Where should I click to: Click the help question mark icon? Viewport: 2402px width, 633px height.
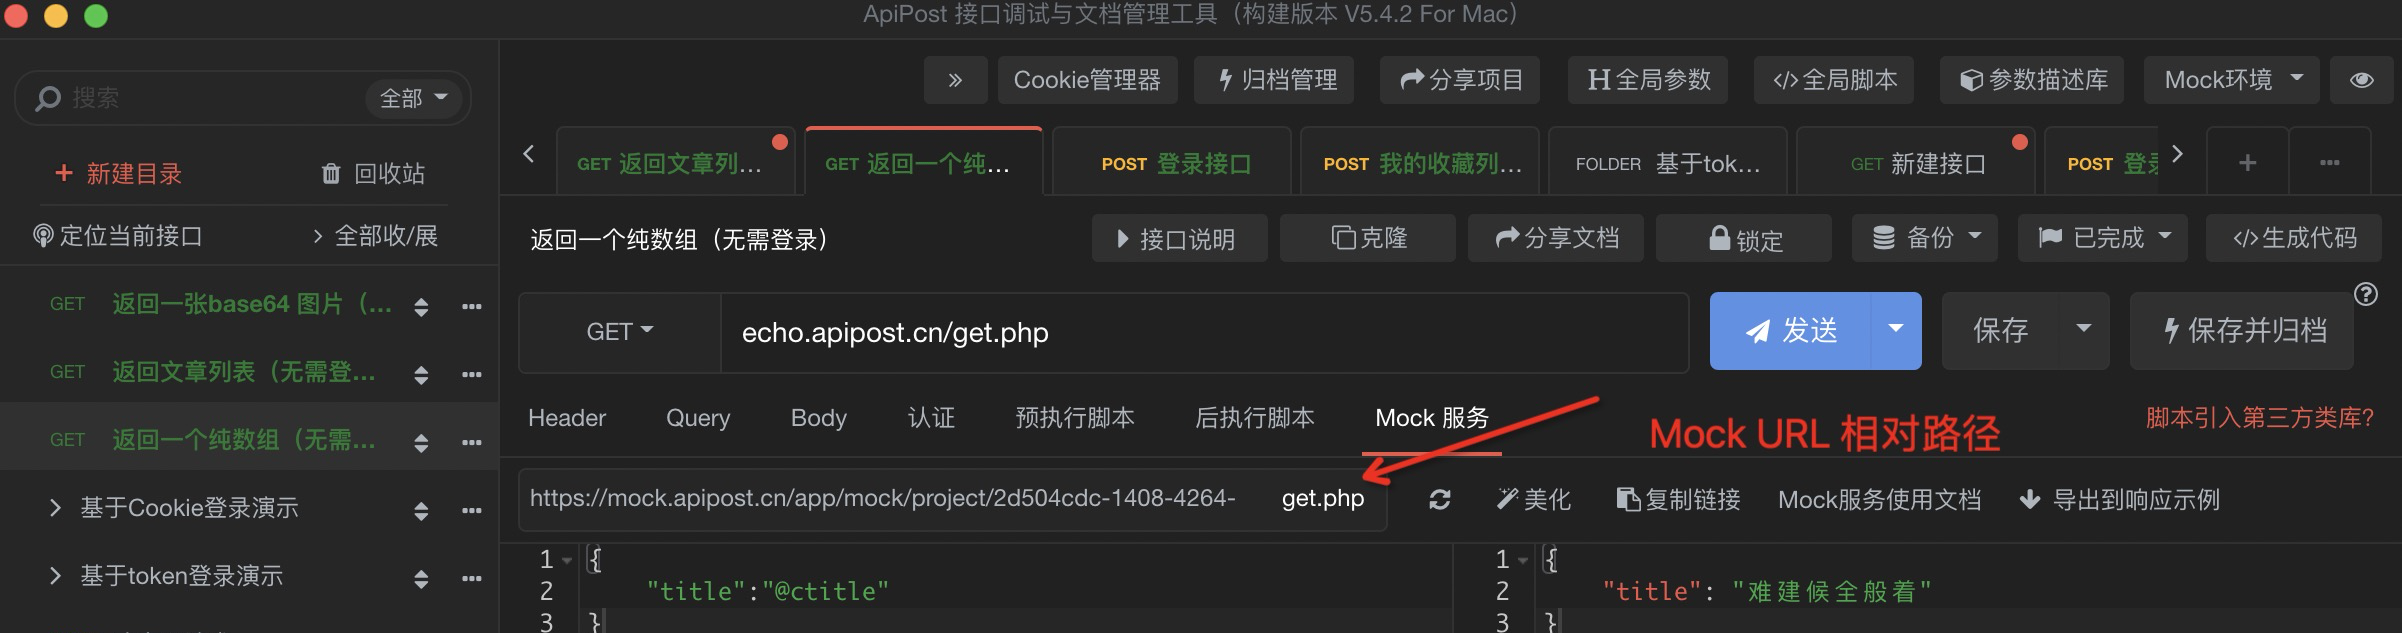click(2366, 294)
